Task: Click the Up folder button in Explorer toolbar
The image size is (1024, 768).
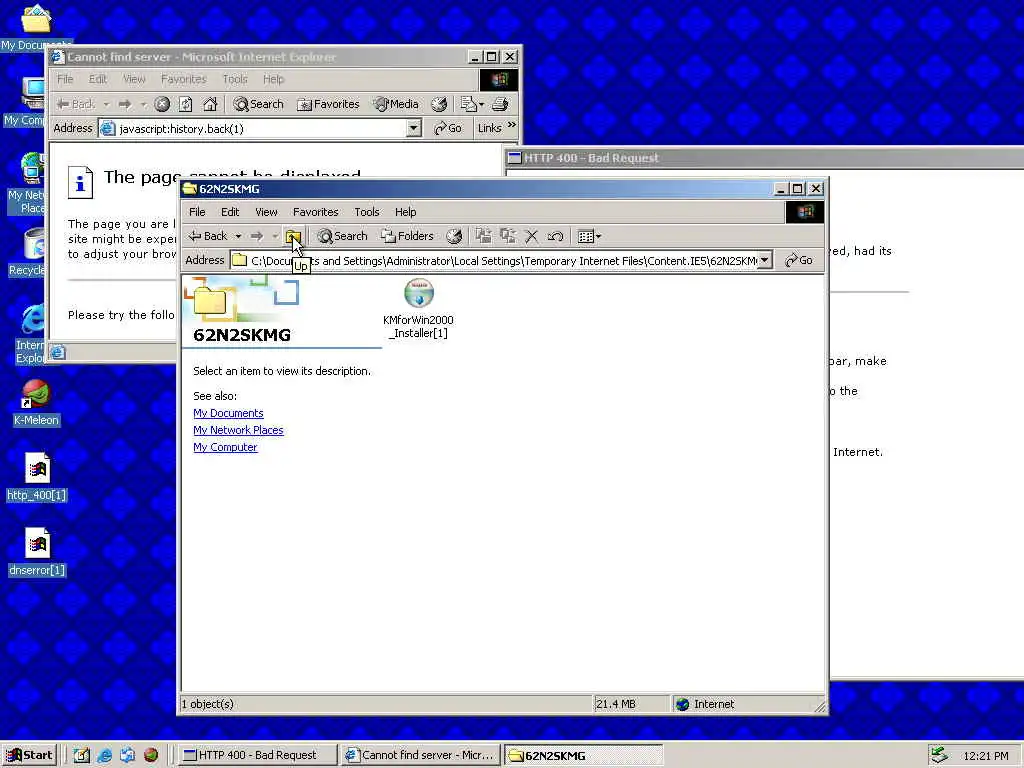Action: click(293, 236)
